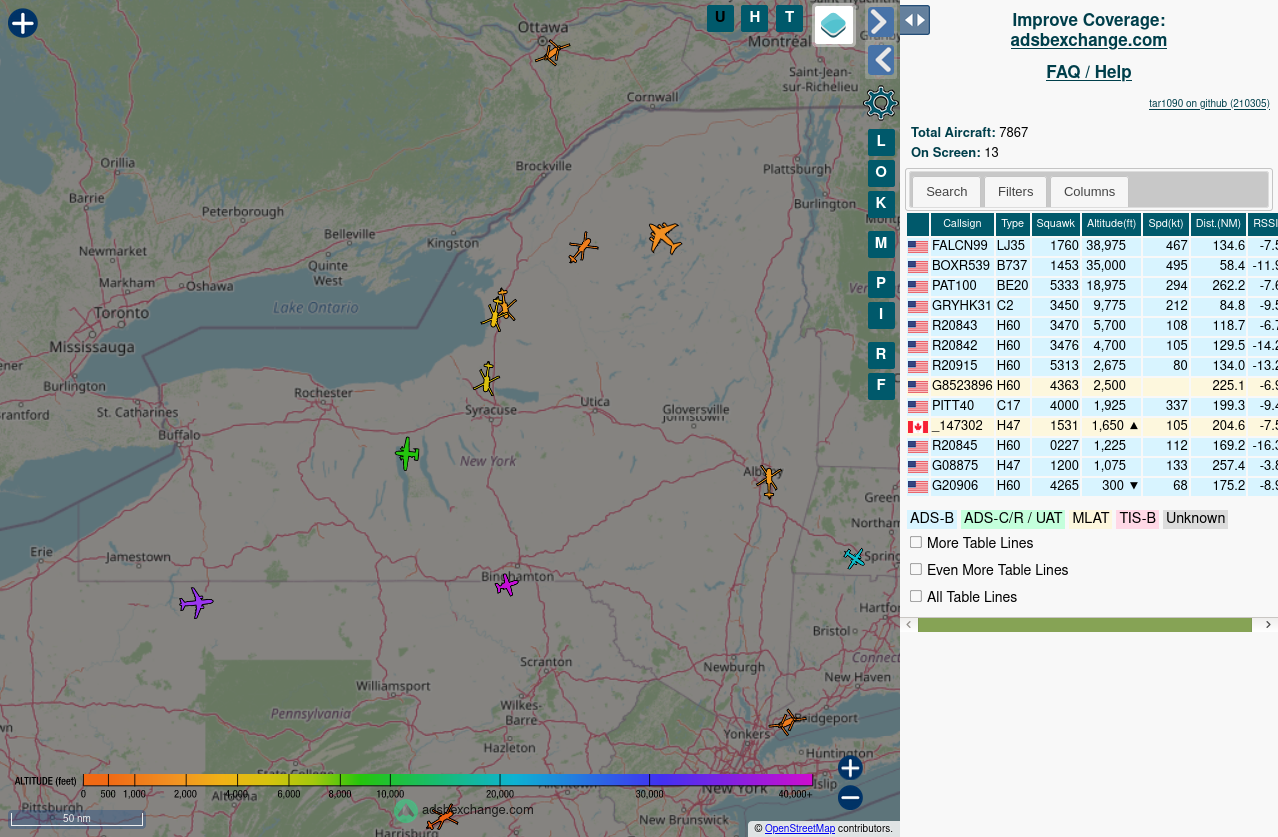This screenshot has width=1278, height=837.
Task: Select the green plane icon west of New York label
Action: point(407,453)
